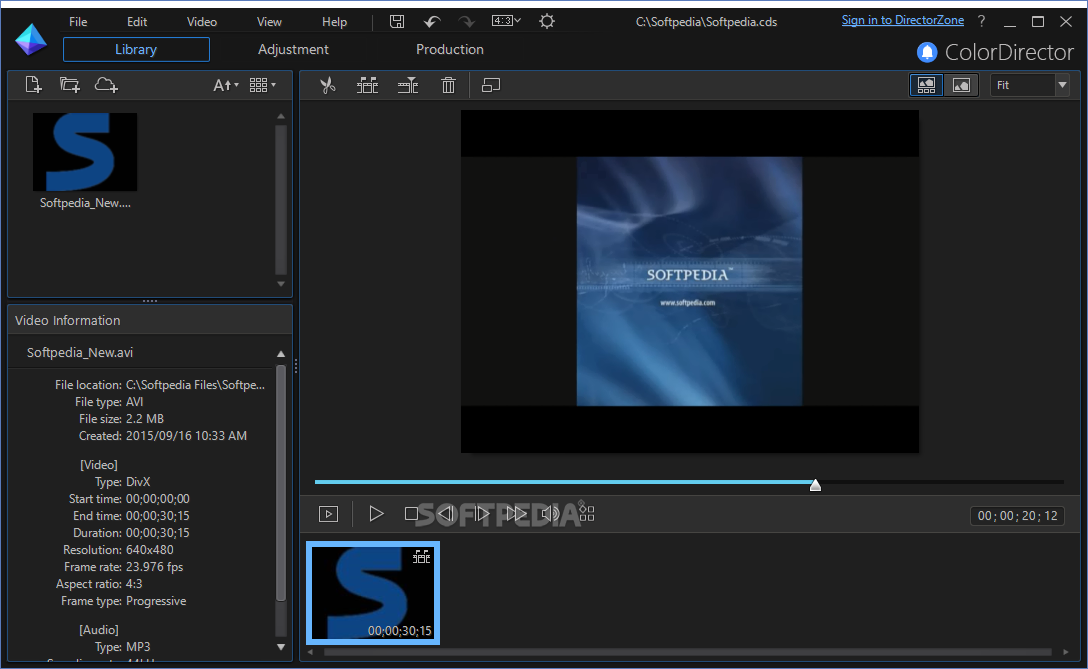
Task: Click the volume speaker icon
Action: [550, 514]
